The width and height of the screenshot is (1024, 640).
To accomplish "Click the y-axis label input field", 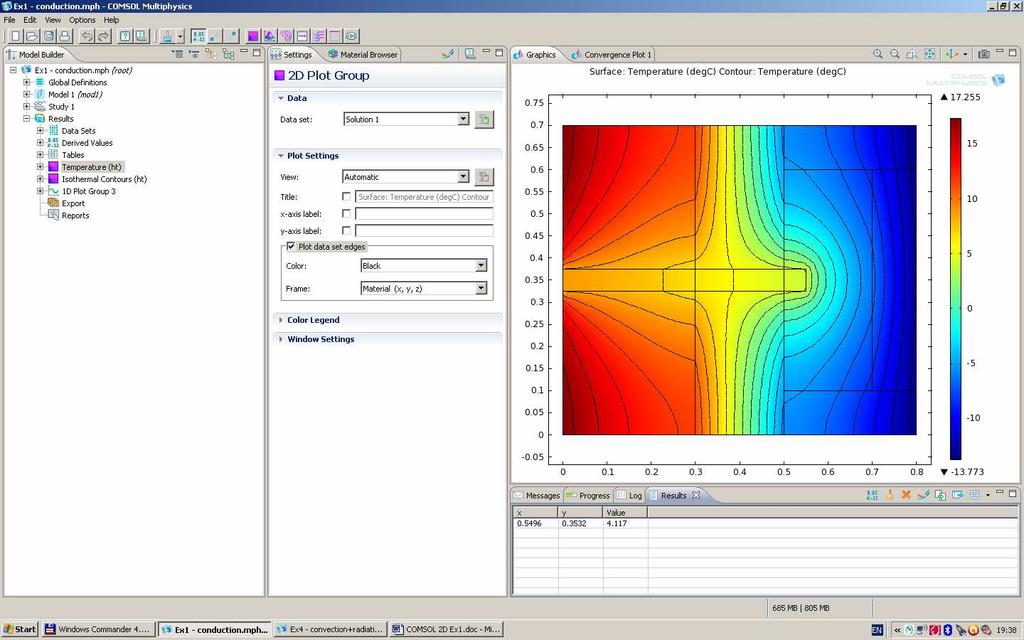I will [424, 231].
